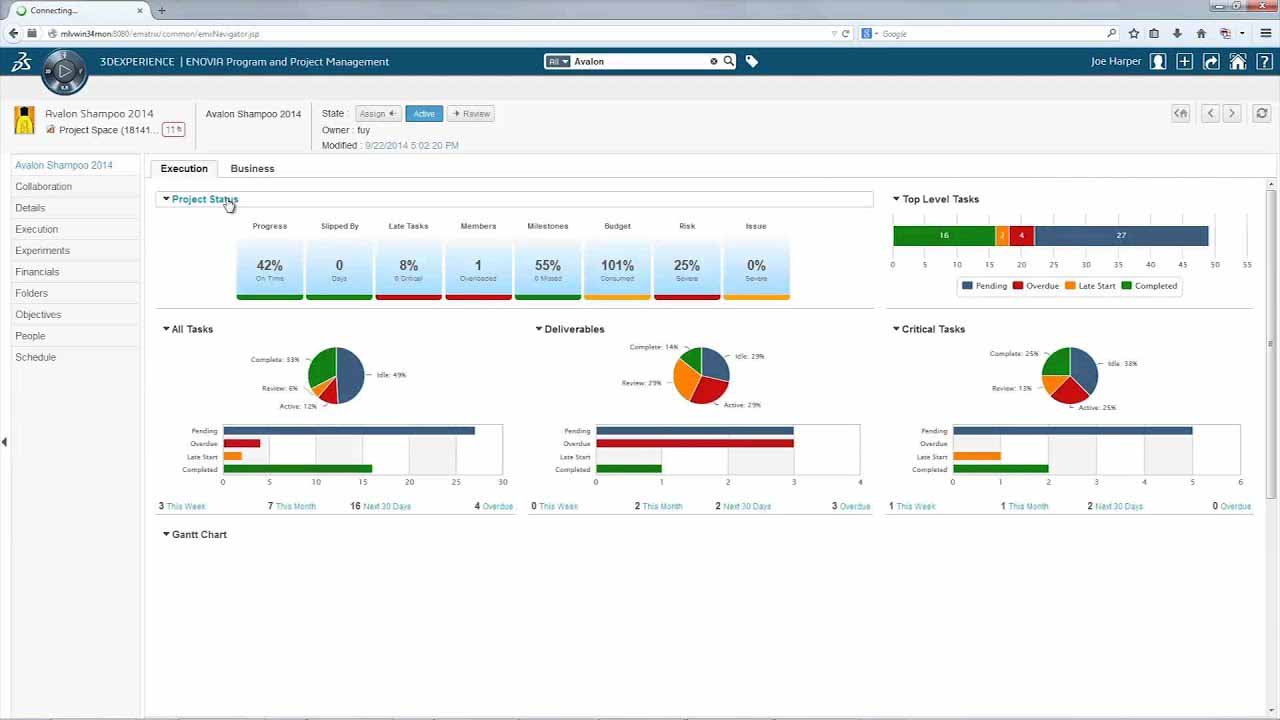Viewport: 1280px width, 720px height.
Task: Reload page via browser reload icon
Action: click(x=845, y=33)
